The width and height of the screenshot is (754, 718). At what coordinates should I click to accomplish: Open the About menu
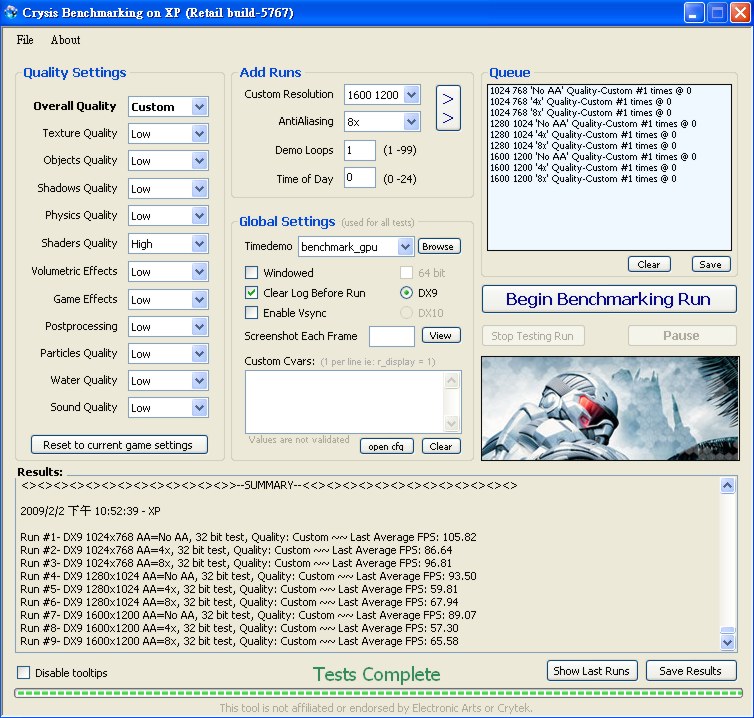tap(65, 40)
